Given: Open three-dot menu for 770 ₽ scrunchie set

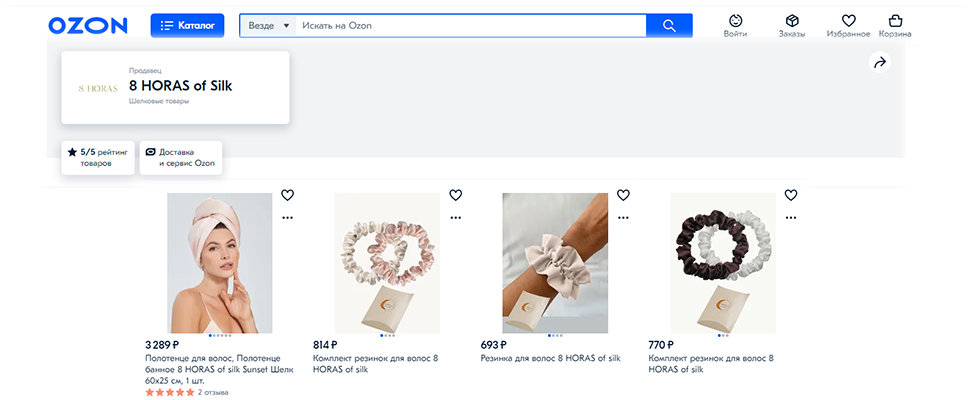Looking at the screenshot, I should pyautogui.click(x=791, y=218).
